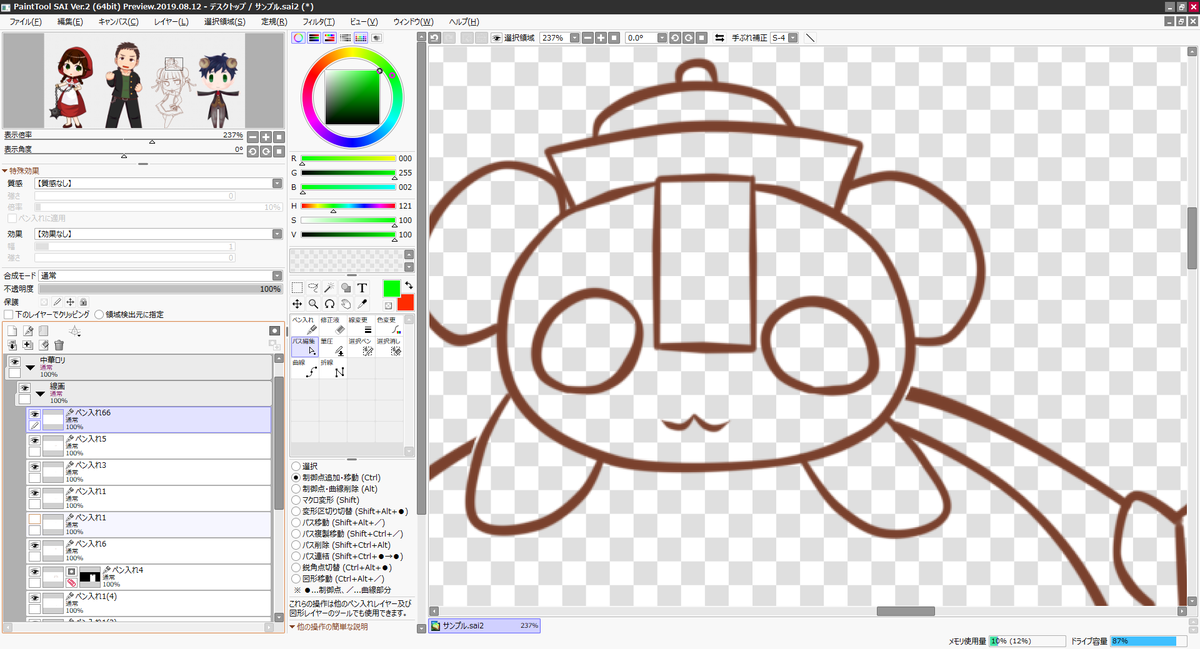This screenshot has width=1200, height=649.
Task: Create a new pen-ink linework layer icon
Action: (x=29, y=330)
